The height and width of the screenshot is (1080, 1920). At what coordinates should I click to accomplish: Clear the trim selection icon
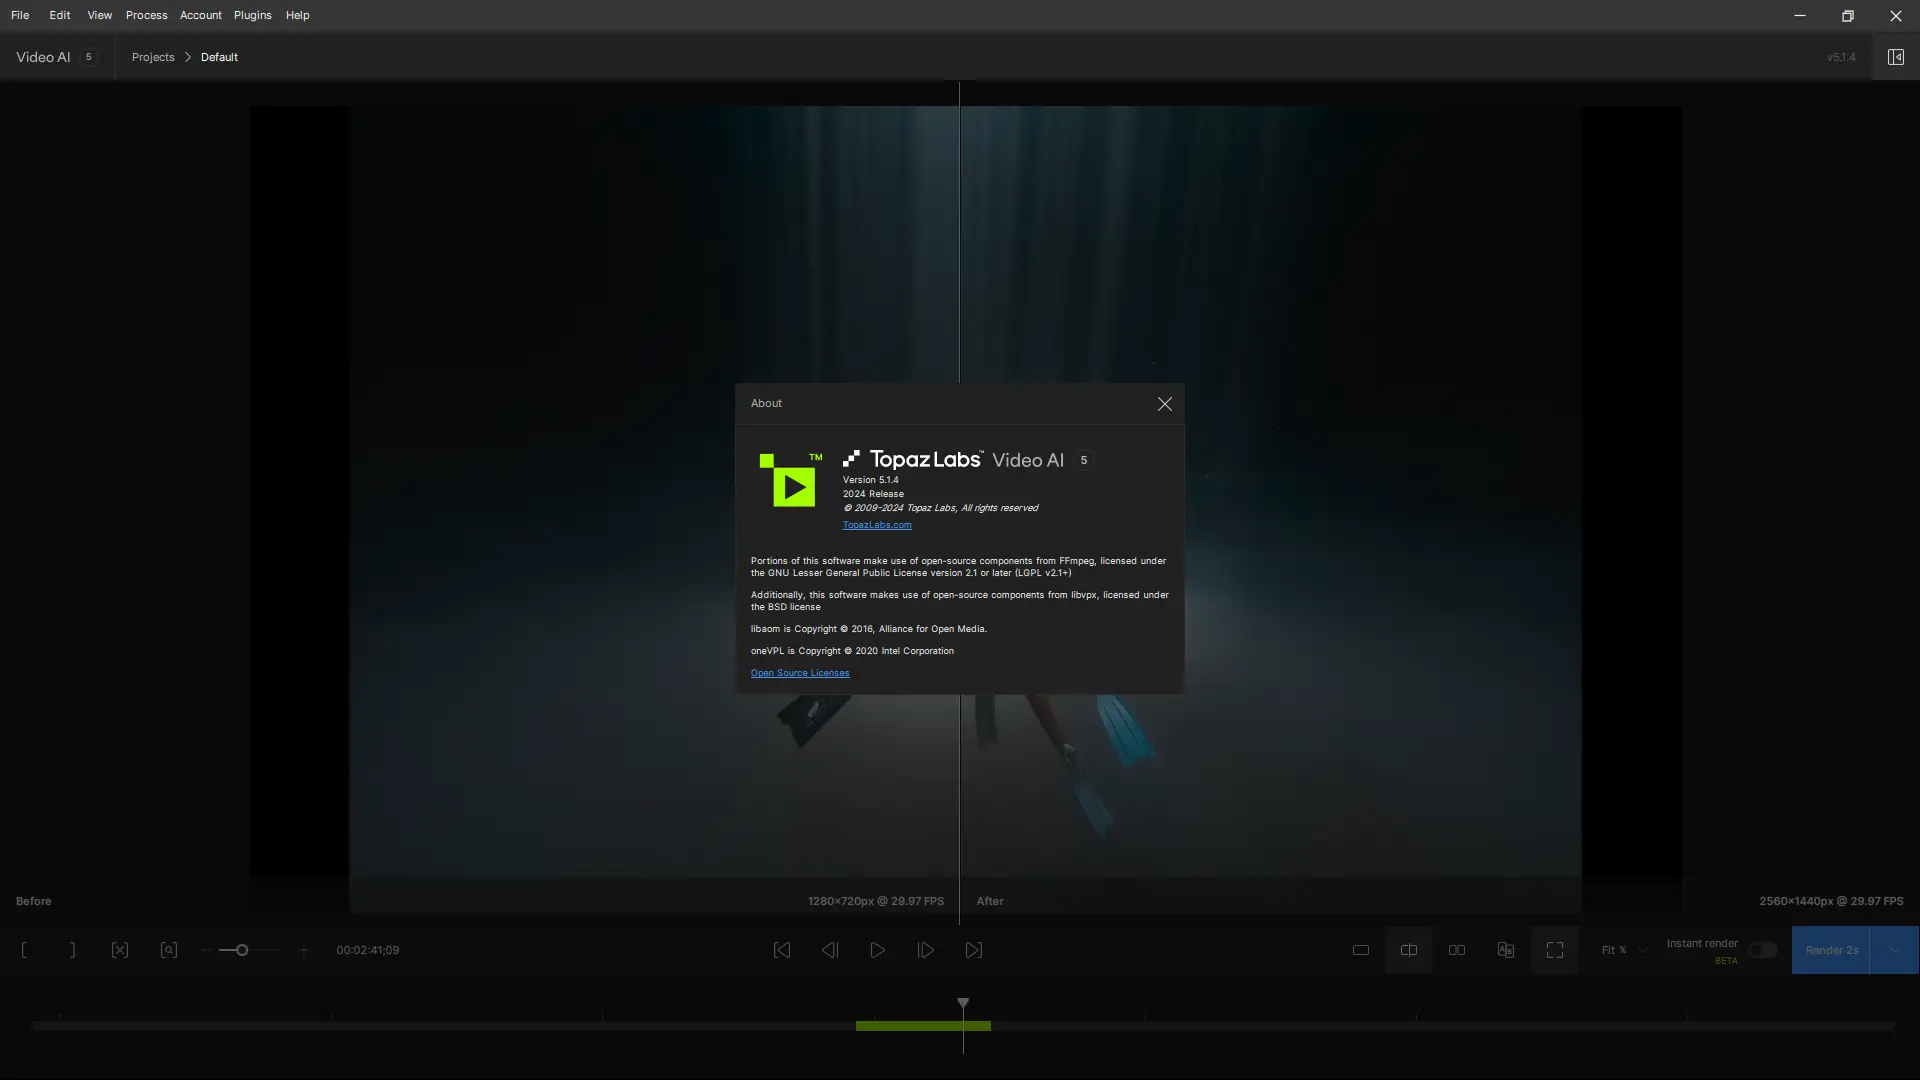[120, 950]
